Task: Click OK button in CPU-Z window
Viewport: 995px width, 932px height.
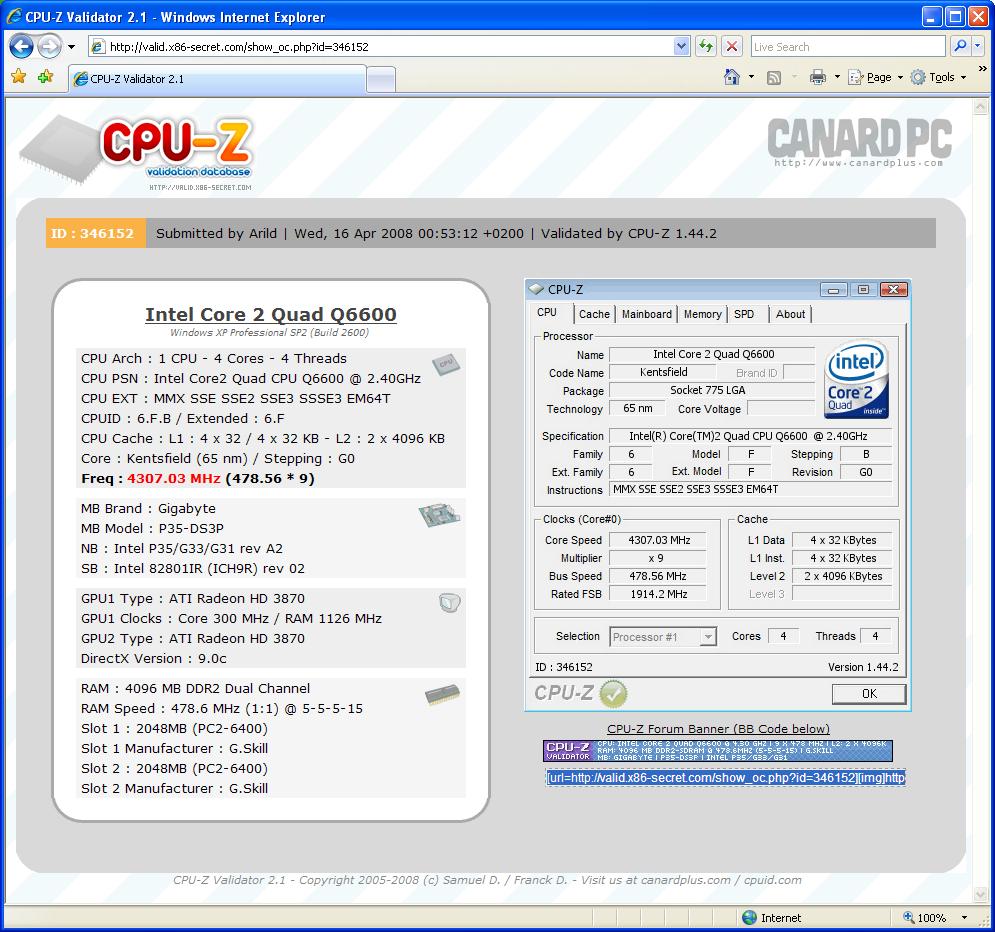Action: click(869, 693)
